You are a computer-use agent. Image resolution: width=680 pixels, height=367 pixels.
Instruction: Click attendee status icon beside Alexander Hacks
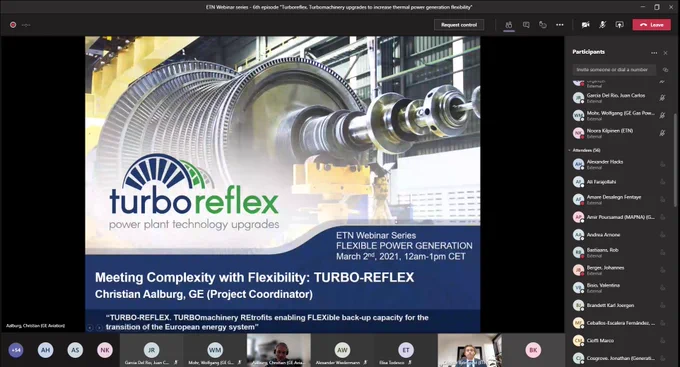pos(662,164)
